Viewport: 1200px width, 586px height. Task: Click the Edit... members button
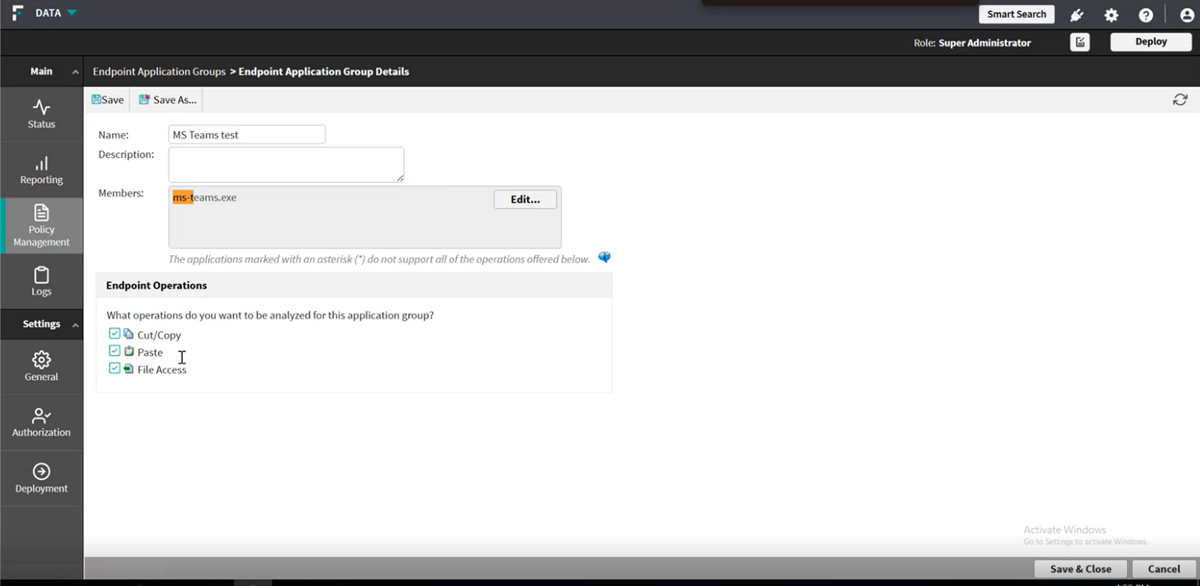[x=525, y=199]
